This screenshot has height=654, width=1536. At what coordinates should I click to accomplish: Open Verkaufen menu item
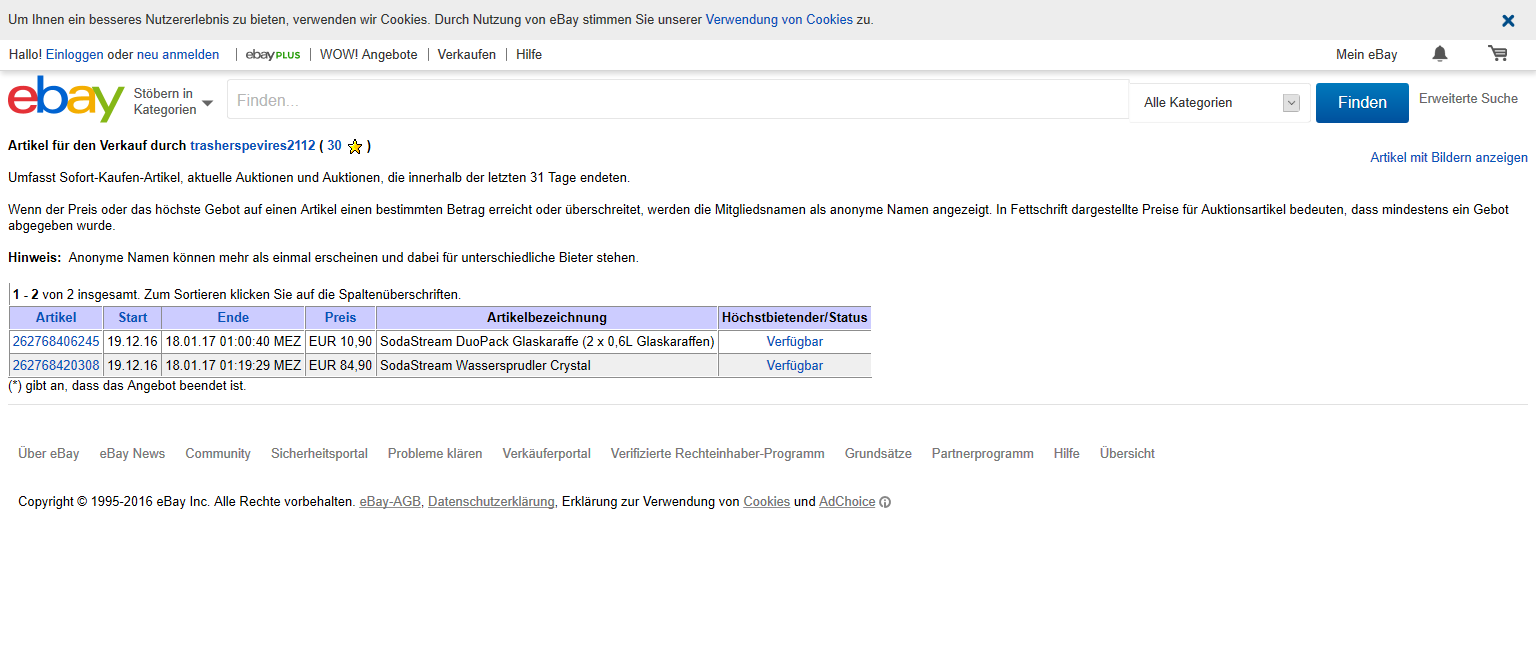pos(467,55)
